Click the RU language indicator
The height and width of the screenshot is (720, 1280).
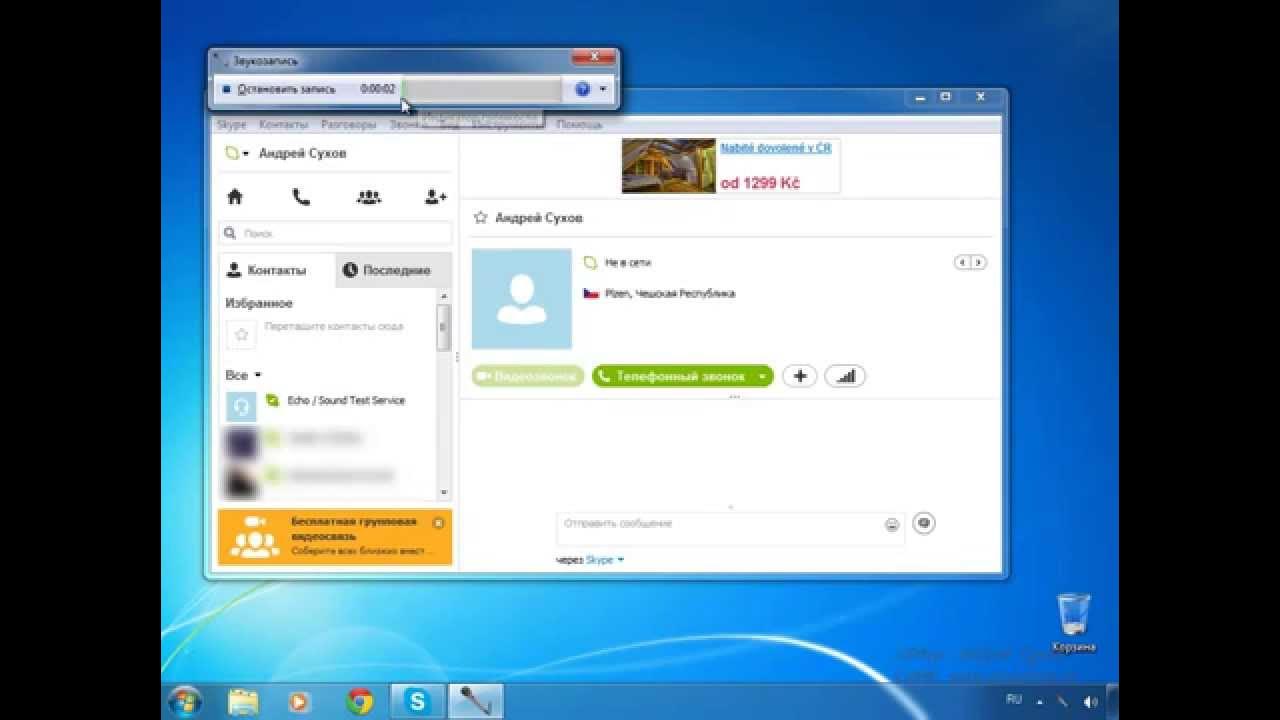click(x=1014, y=700)
